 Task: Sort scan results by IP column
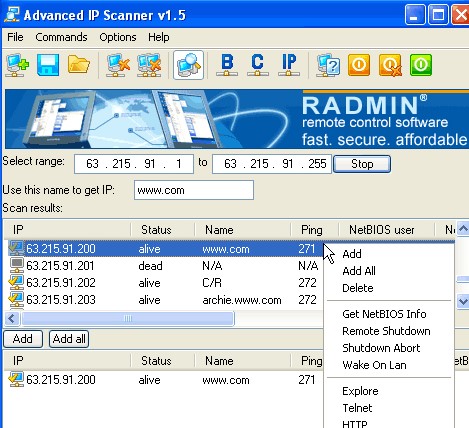pyautogui.click(x=67, y=230)
